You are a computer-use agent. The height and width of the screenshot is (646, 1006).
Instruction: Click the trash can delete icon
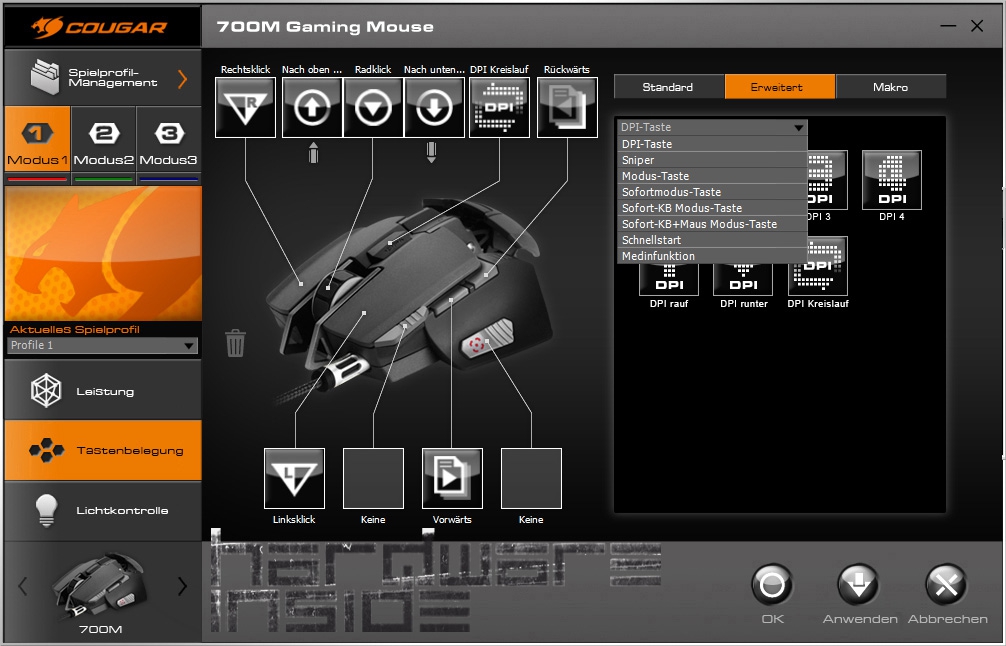[x=235, y=343]
